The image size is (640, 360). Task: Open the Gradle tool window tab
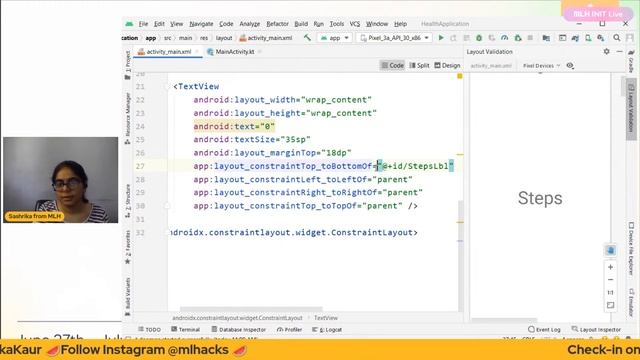point(631,61)
